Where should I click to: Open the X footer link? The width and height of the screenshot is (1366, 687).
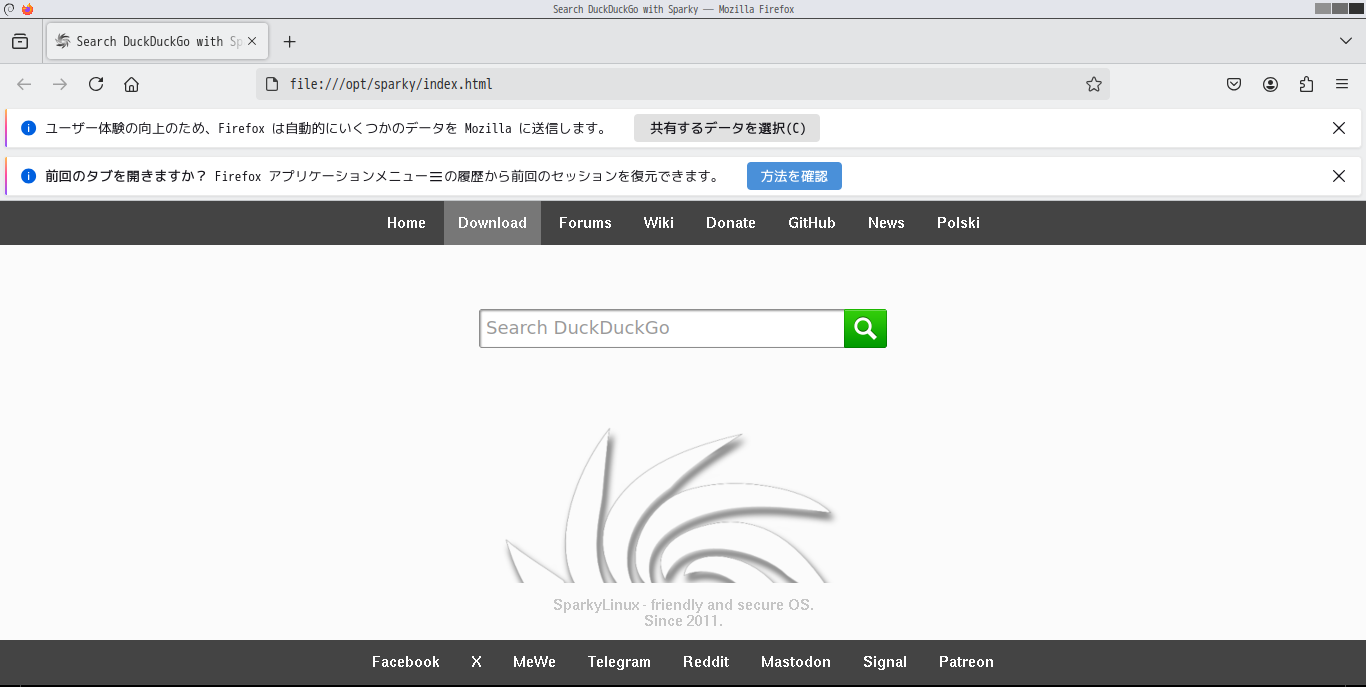[477, 662]
